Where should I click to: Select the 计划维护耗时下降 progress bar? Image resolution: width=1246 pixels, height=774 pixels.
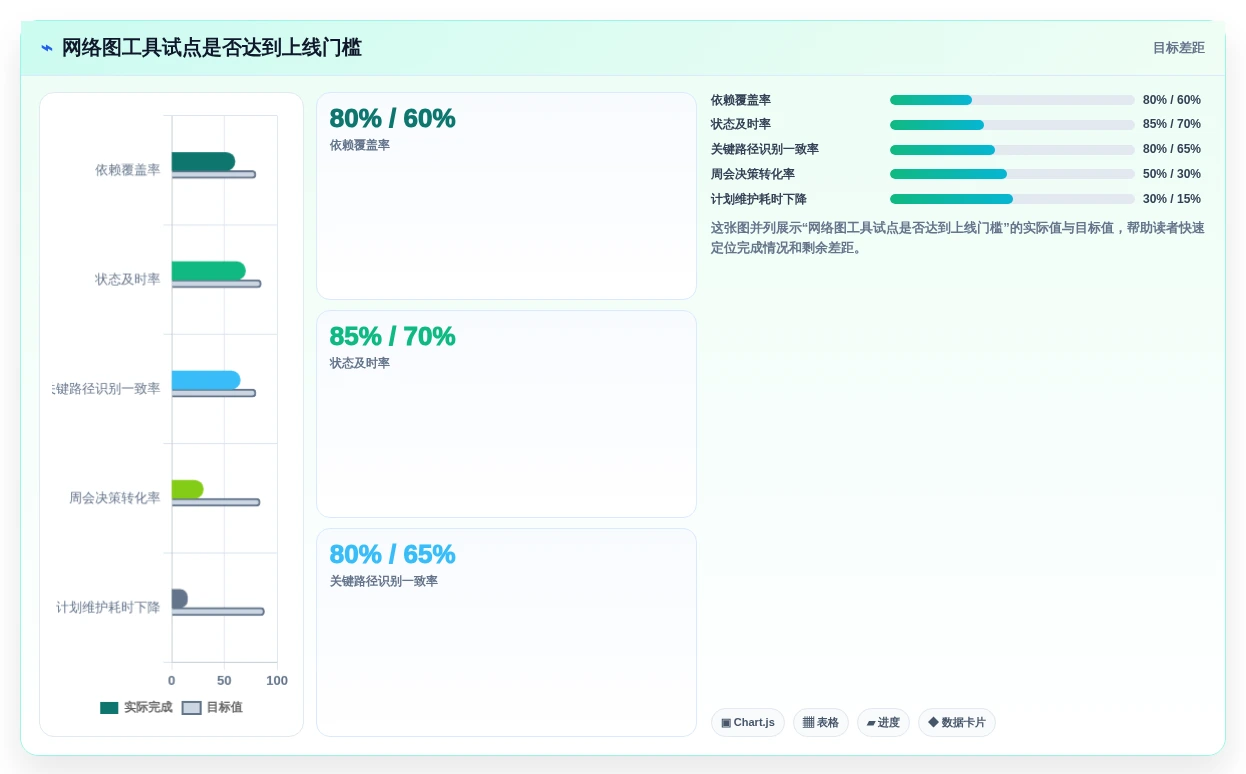(x=1012, y=199)
